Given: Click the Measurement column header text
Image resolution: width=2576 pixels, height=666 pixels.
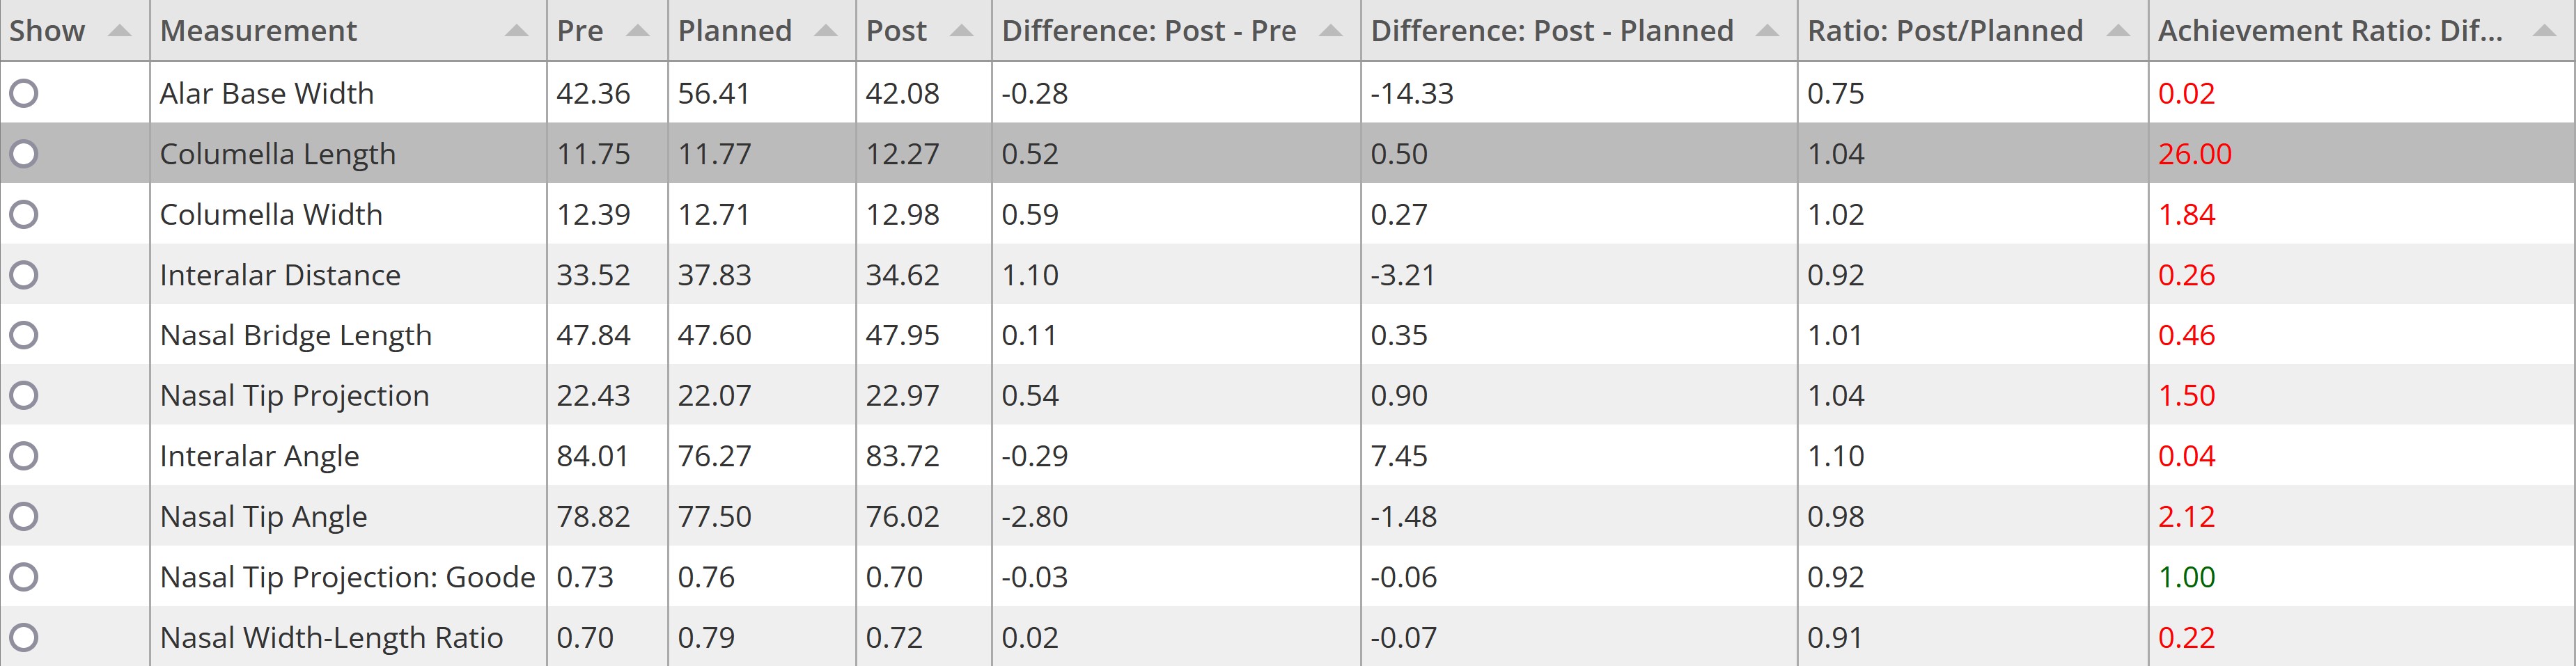Looking at the screenshot, I should [258, 31].
